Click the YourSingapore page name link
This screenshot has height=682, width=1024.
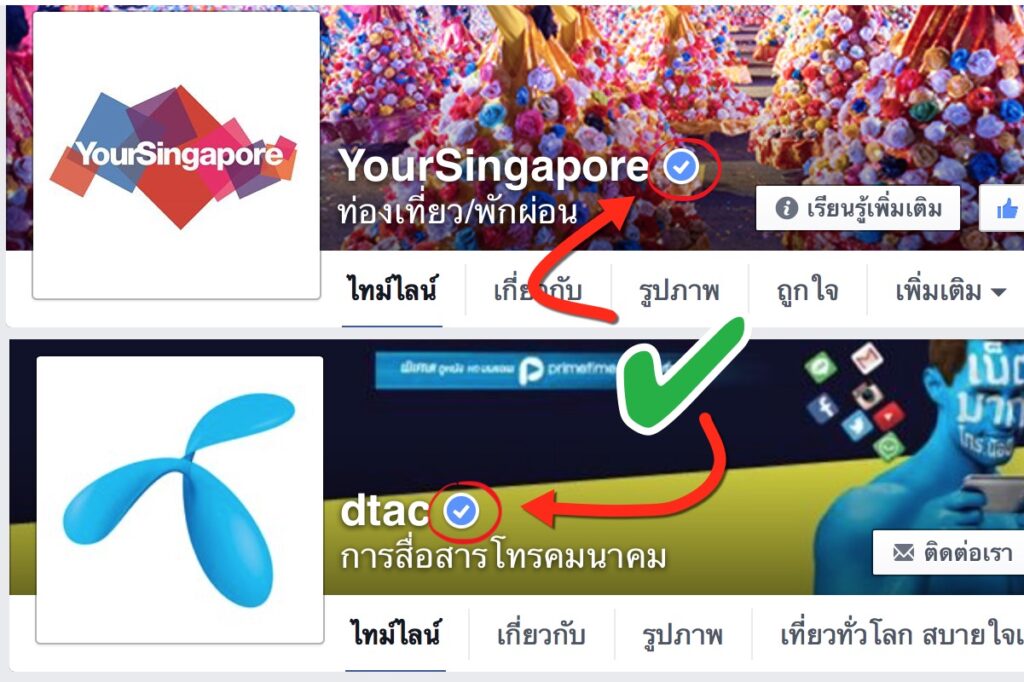click(x=493, y=165)
